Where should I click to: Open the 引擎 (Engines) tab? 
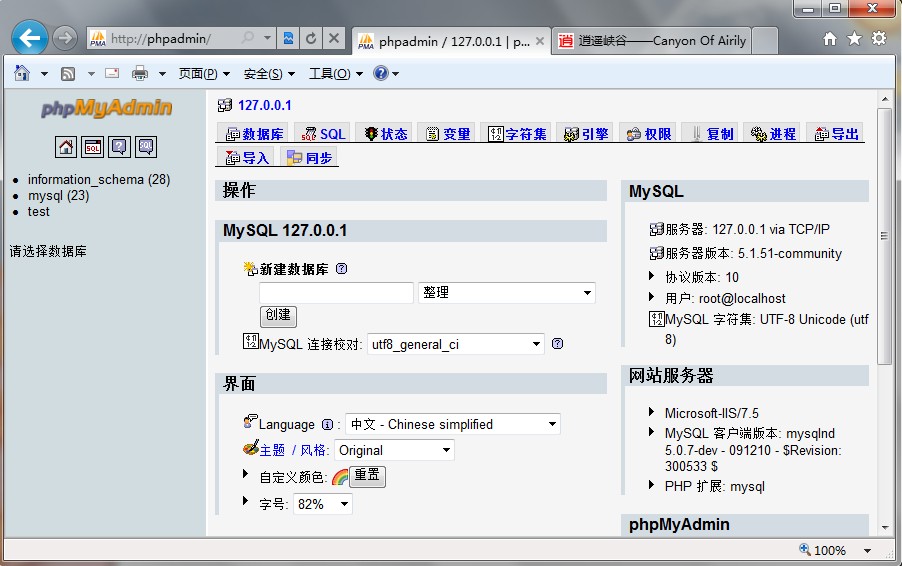click(586, 133)
